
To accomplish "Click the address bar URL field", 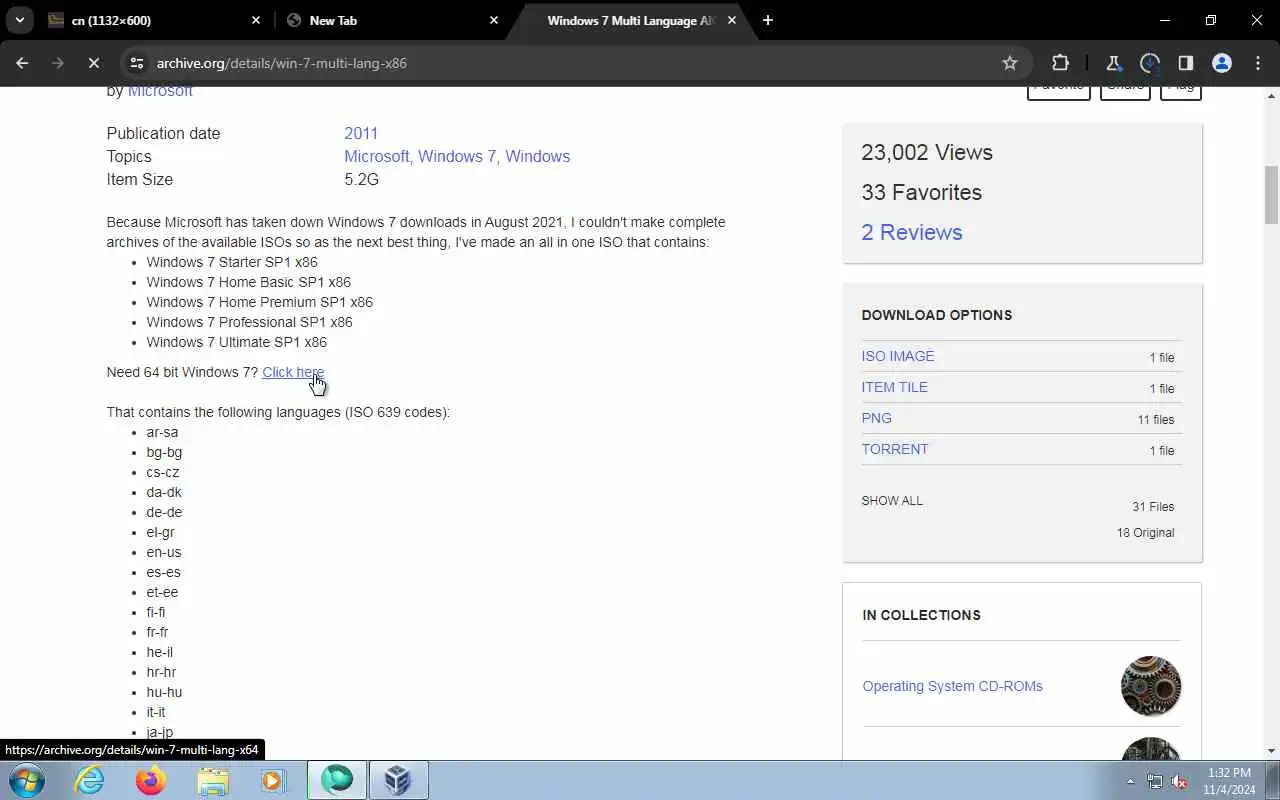I will 570,63.
